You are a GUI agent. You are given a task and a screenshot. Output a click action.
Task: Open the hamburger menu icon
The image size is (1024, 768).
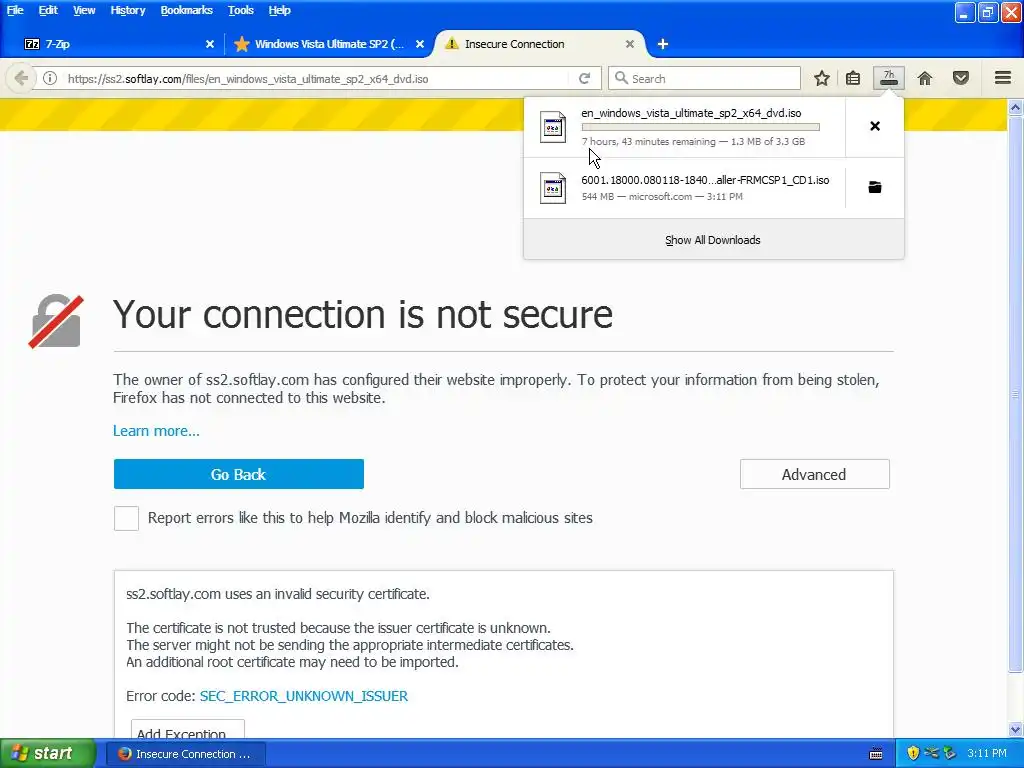[x=1003, y=78]
